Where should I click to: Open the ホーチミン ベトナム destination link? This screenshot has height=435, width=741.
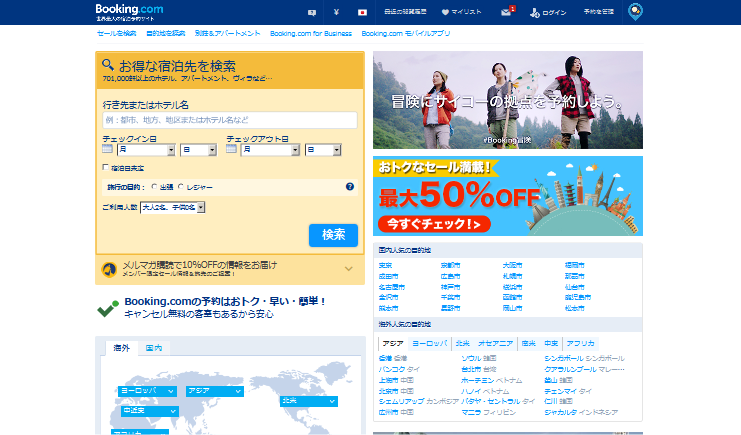[491, 380]
